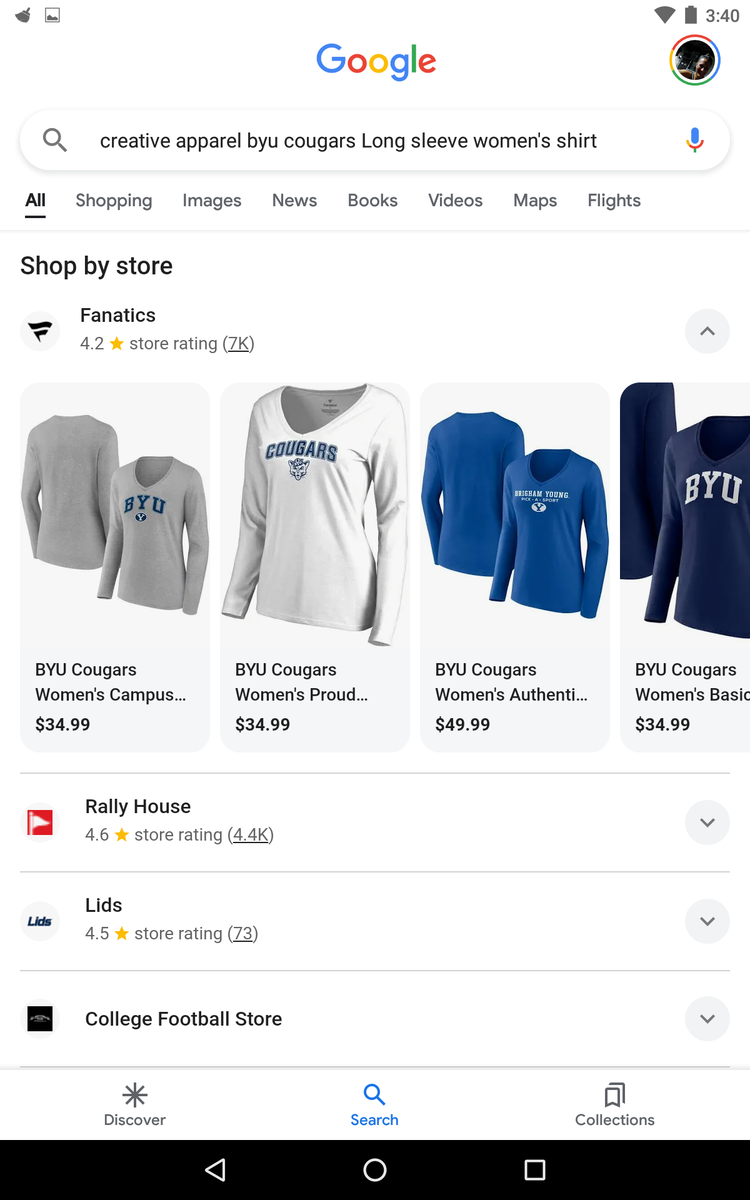Collapse the Fanatics store section
750x1200 pixels.
coord(707,331)
